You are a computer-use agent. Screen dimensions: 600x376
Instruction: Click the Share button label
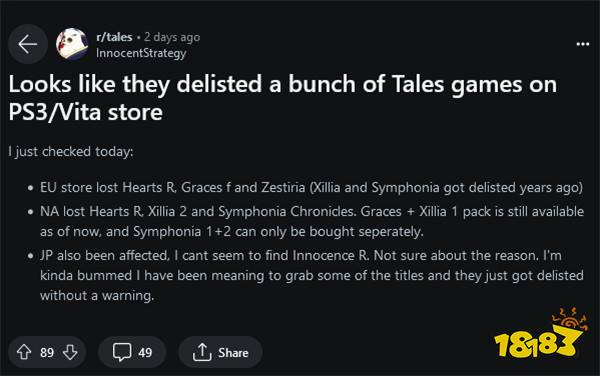point(233,353)
